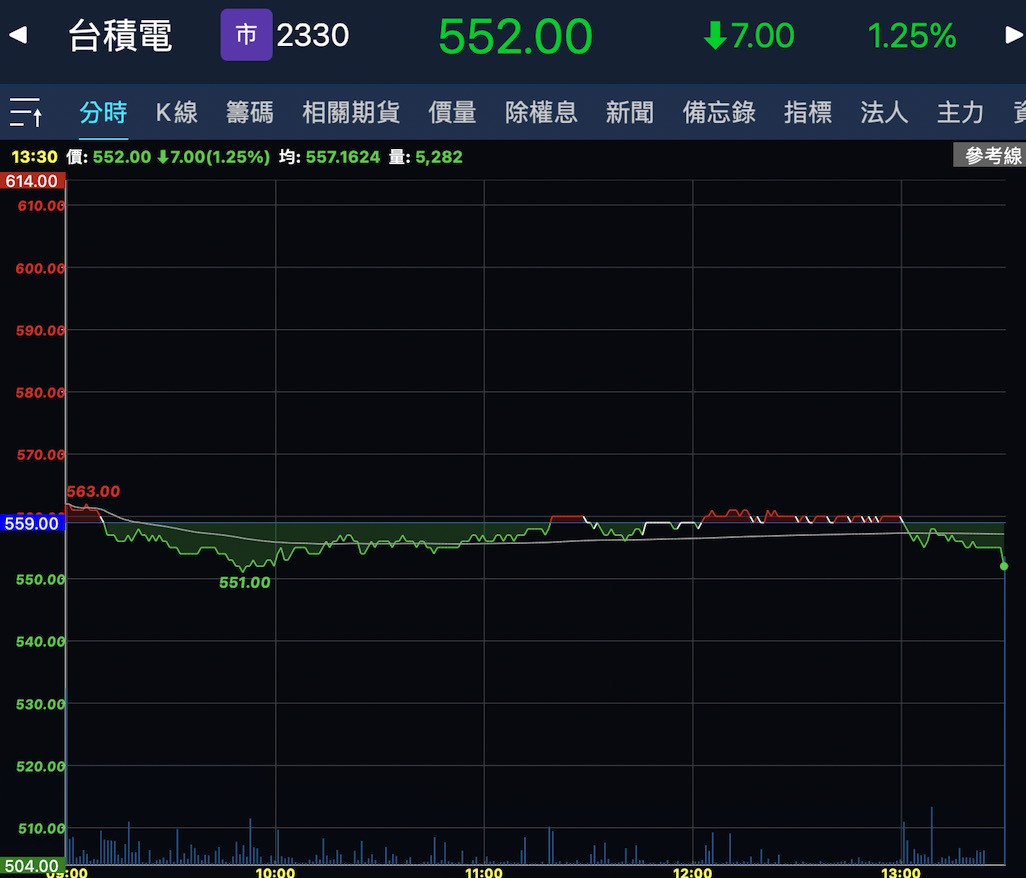Image resolution: width=1026 pixels, height=878 pixels.
Task: Click the percent change 1.25%
Action: (x=912, y=36)
